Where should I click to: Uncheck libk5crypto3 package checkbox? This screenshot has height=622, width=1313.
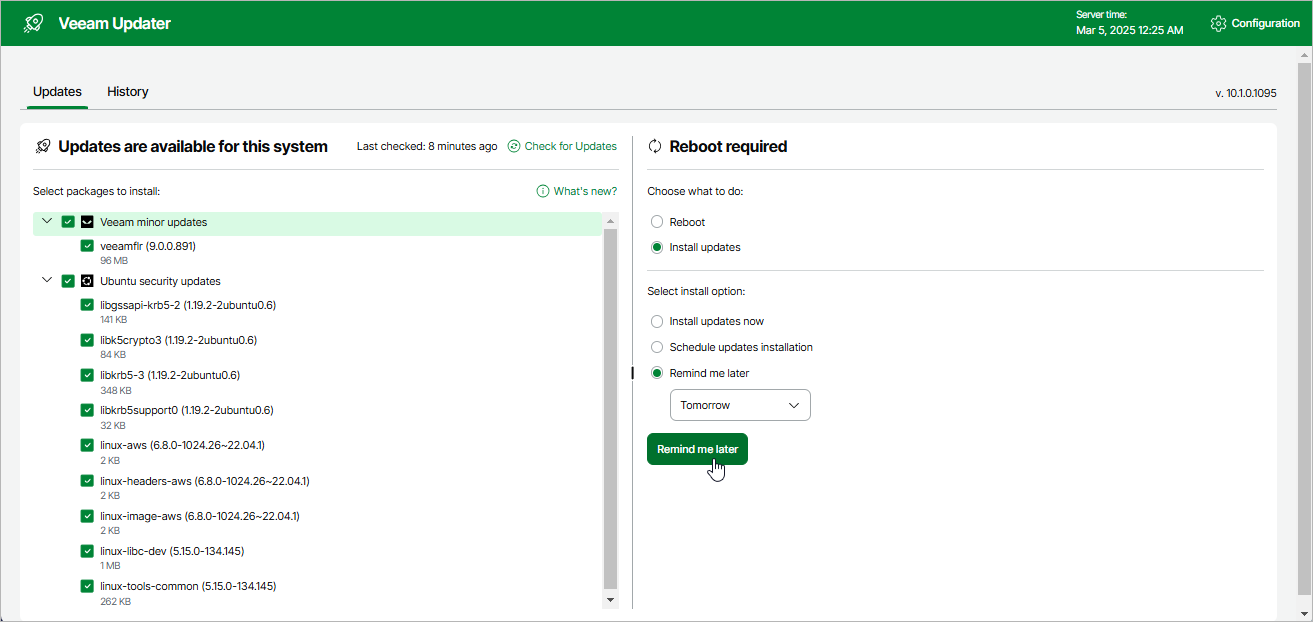click(87, 340)
